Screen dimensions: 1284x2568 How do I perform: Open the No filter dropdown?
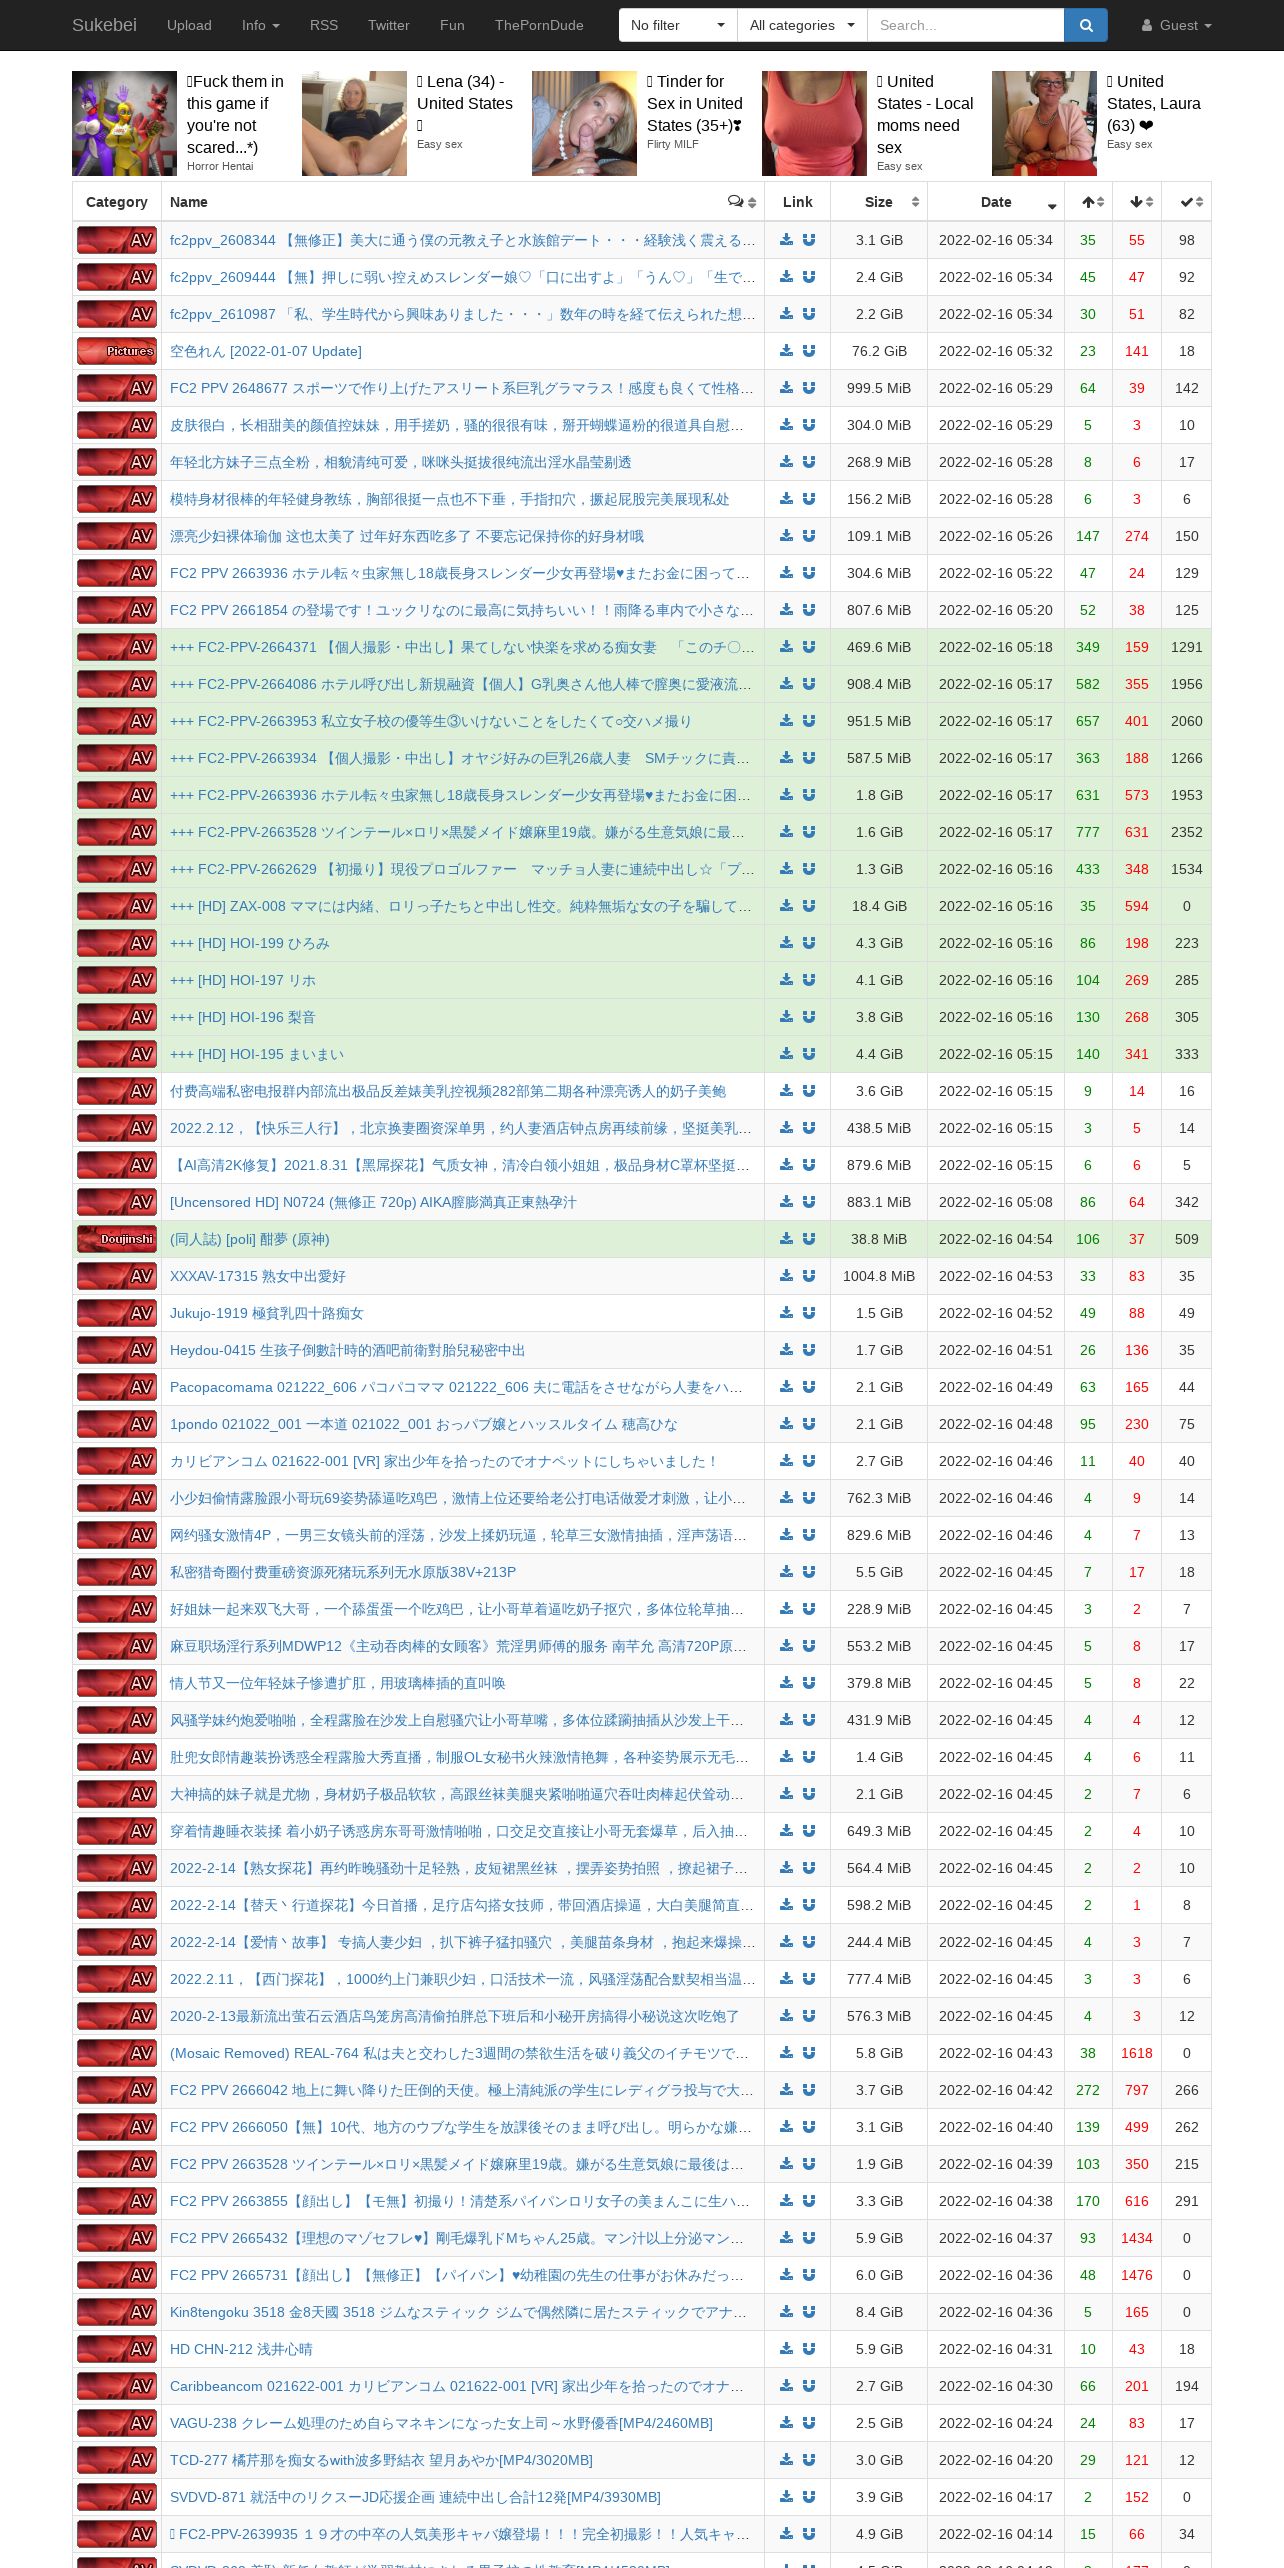(x=678, y=25)
